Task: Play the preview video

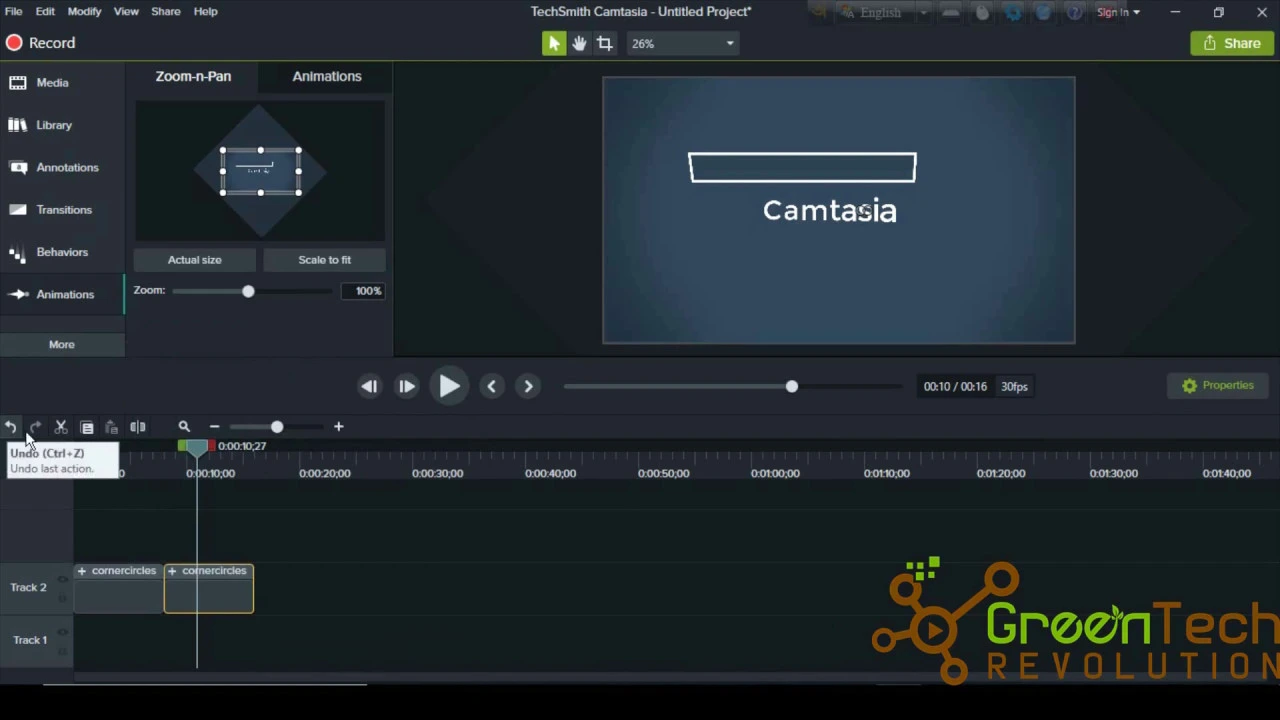Action: [449, 386]
